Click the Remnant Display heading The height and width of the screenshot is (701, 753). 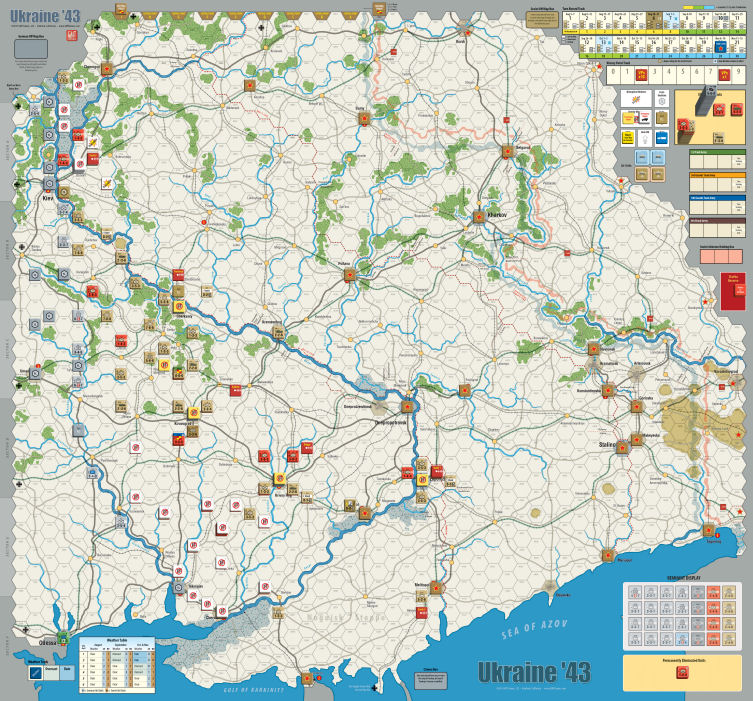click(683, 578)
